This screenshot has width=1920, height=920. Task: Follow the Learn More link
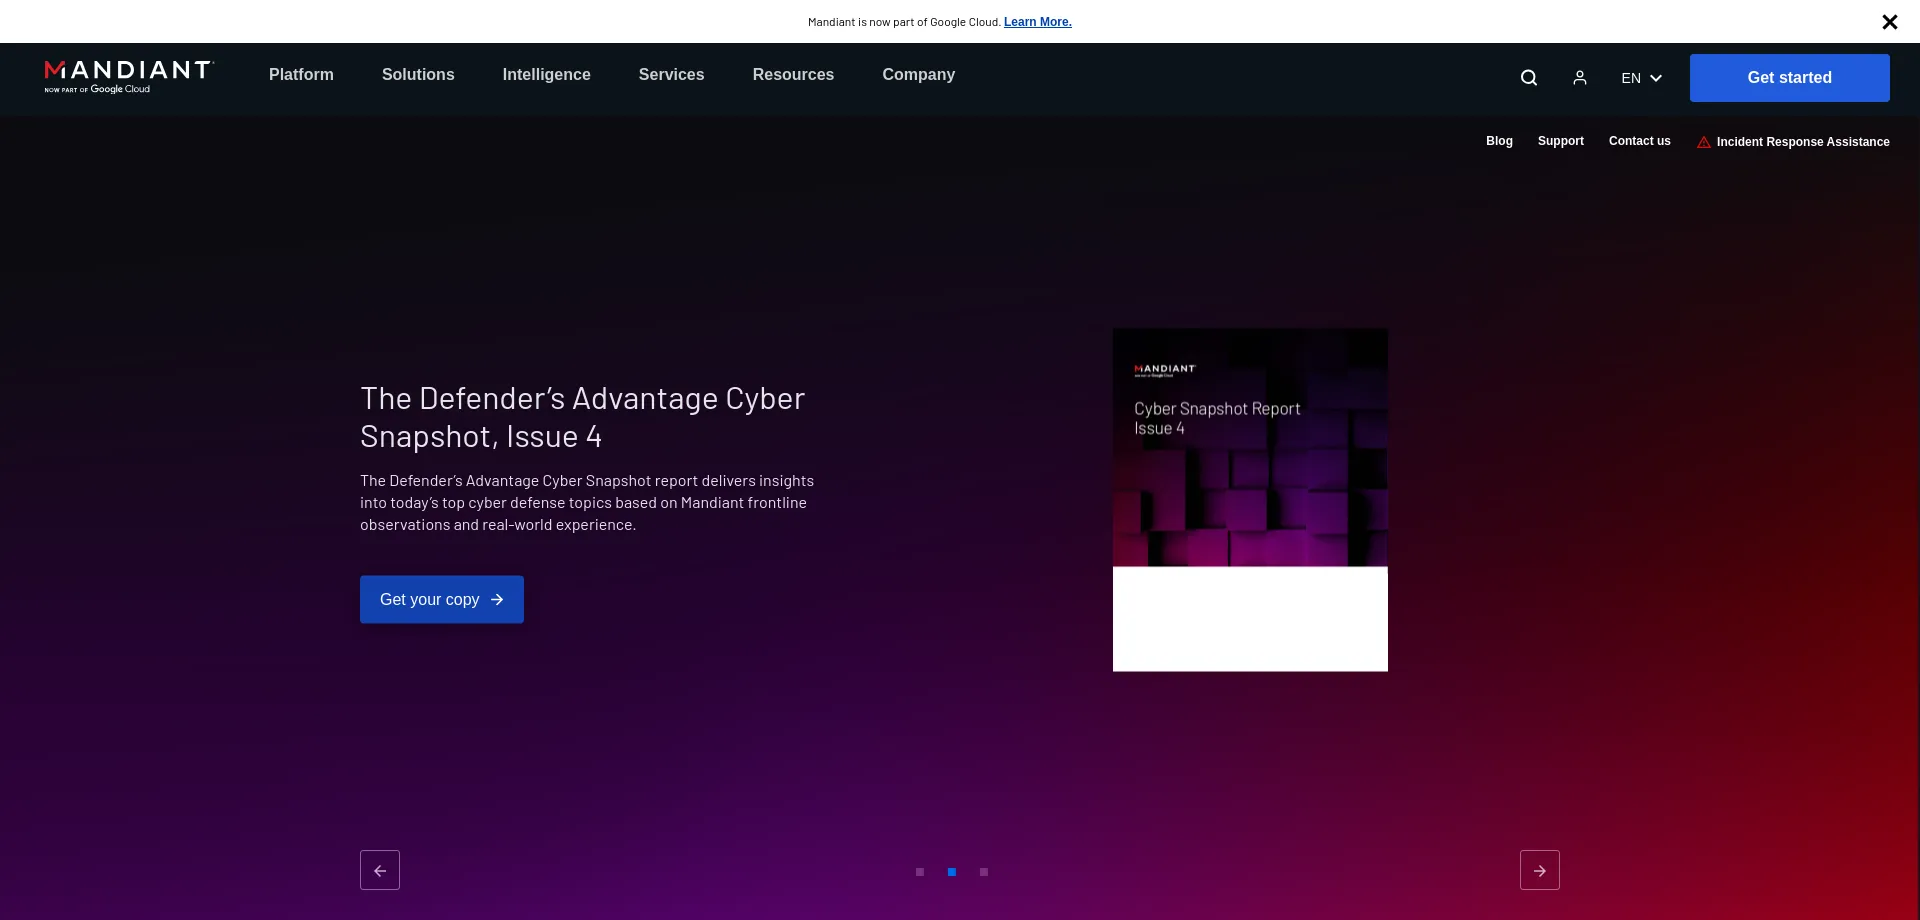point(1037,22)
